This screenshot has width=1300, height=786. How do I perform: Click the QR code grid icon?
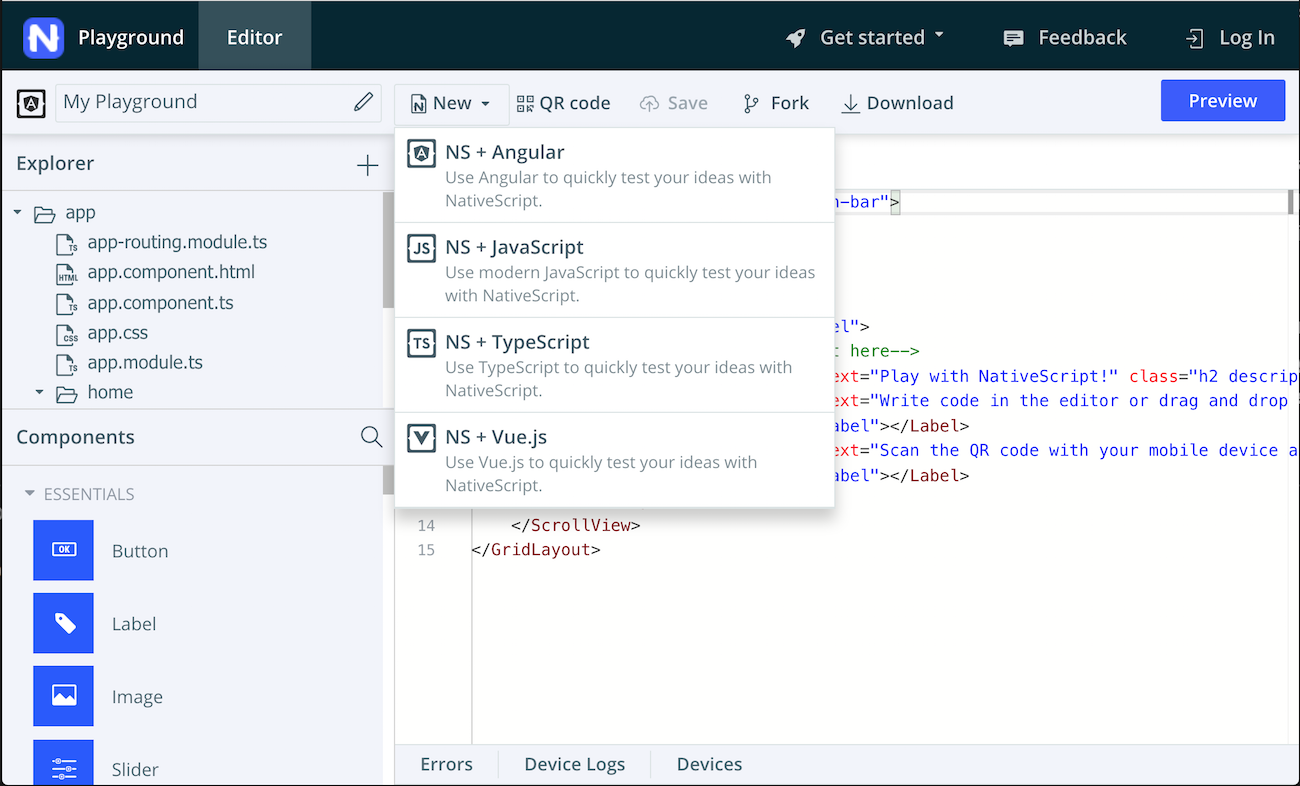(x=525, y=103)
